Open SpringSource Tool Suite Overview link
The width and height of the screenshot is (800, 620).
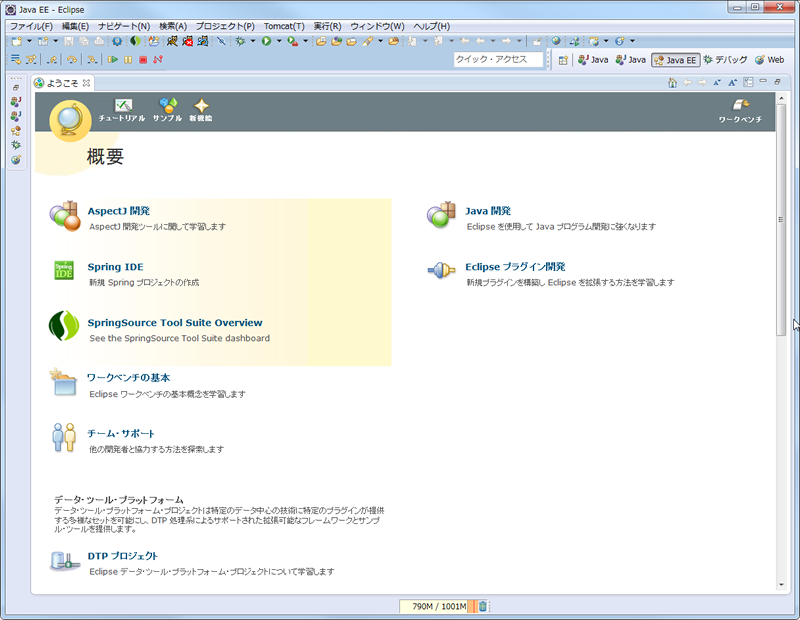[175, 323]
